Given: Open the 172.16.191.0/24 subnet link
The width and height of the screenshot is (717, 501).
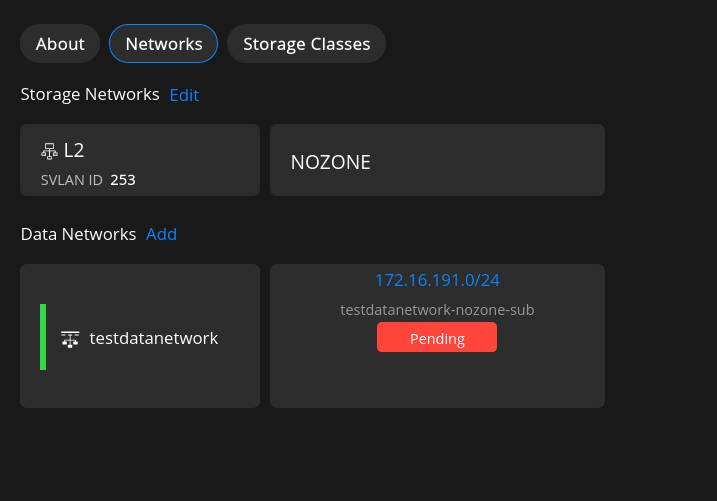Looking at the screenshot, I should 437,280.
